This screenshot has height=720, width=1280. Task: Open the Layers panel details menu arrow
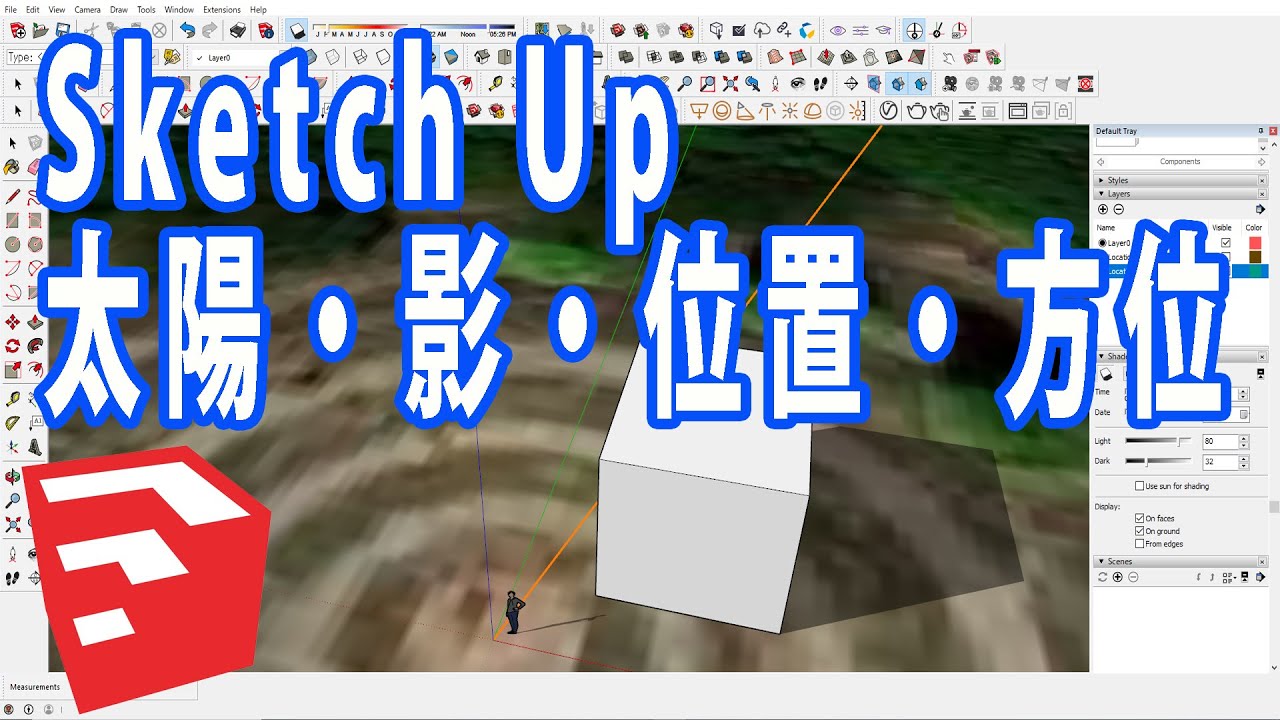(1260, 209)
